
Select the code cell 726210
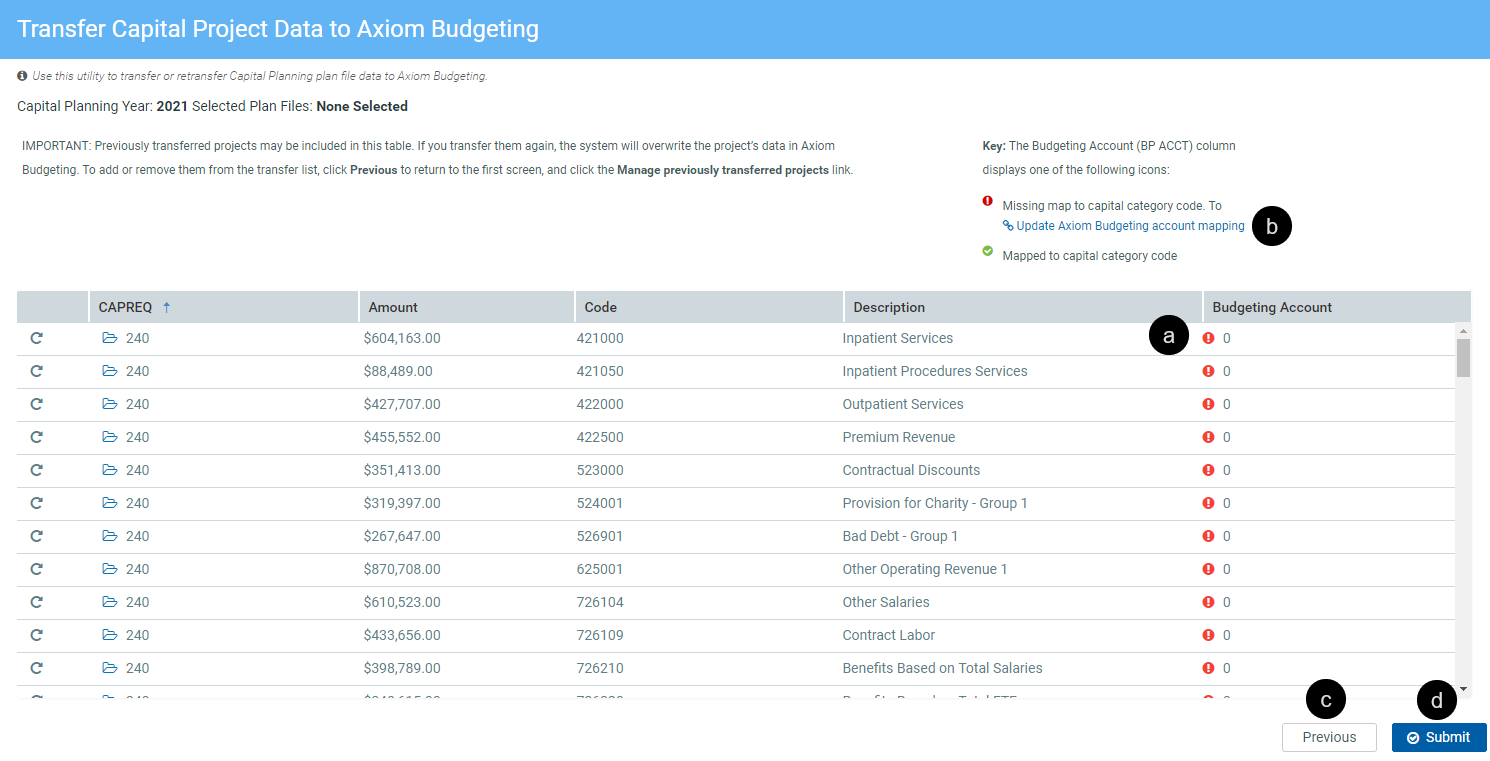[x=600, y=668]
